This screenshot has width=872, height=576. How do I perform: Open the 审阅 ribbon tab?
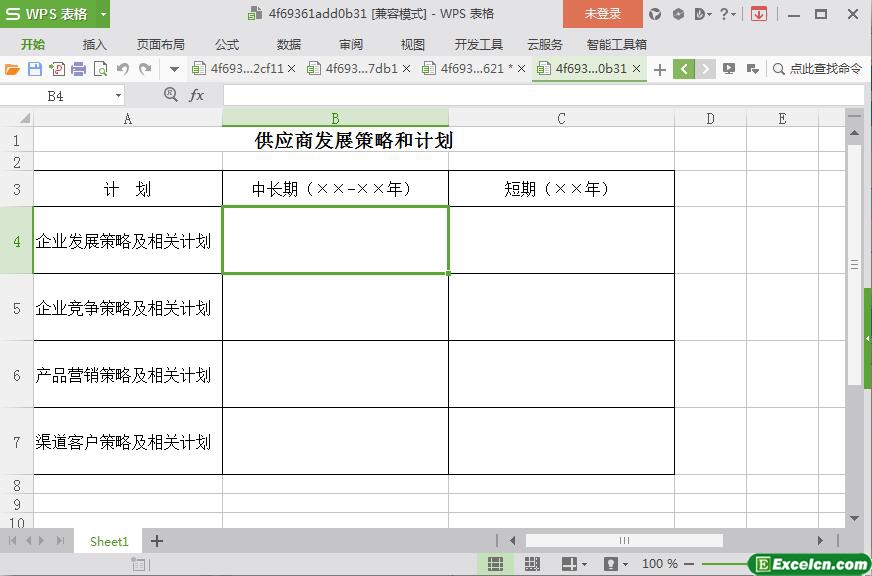coord(351,44)
